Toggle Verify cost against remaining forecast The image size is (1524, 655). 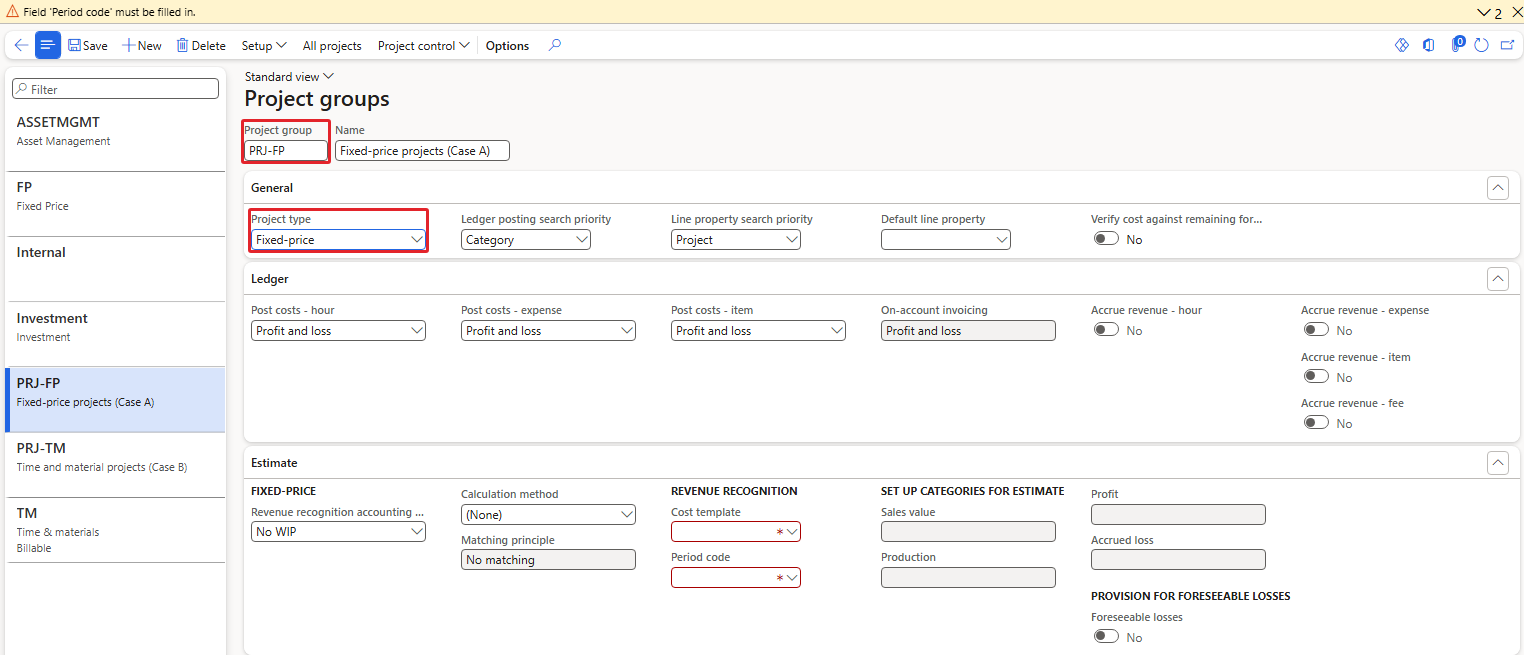point(1106,239)
